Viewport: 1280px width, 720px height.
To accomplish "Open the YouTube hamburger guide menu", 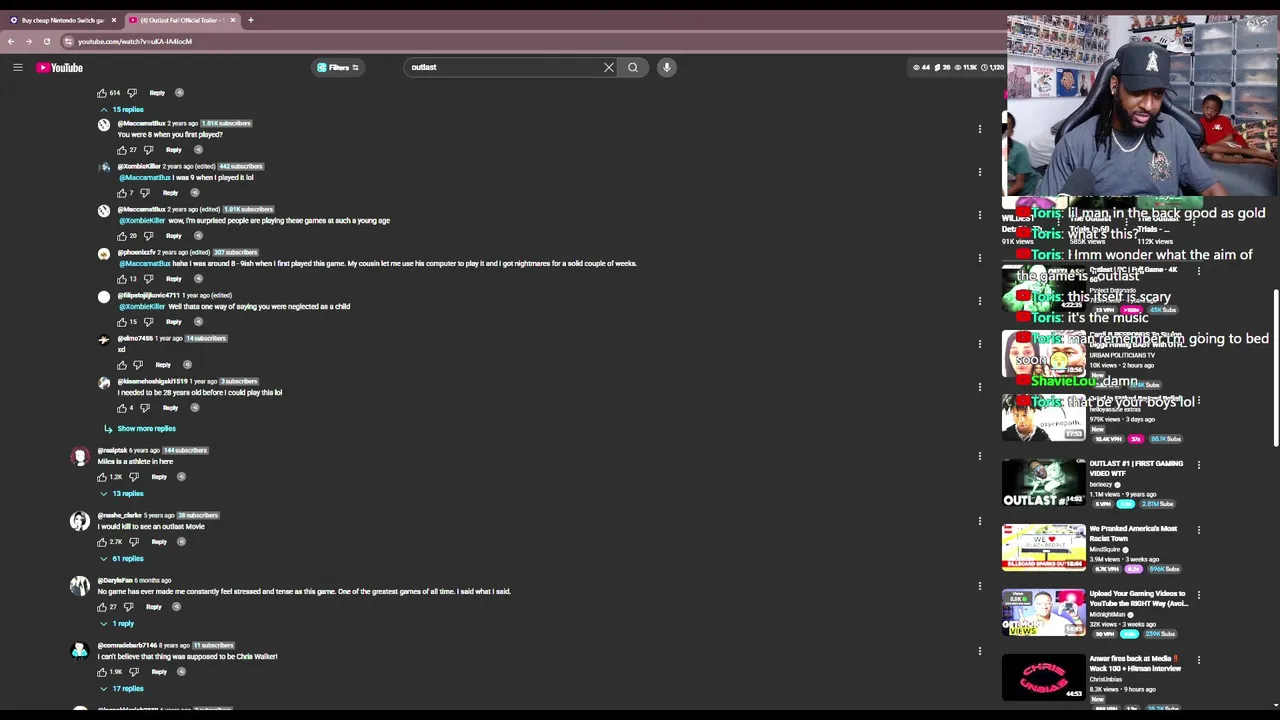I will point(17,67).
